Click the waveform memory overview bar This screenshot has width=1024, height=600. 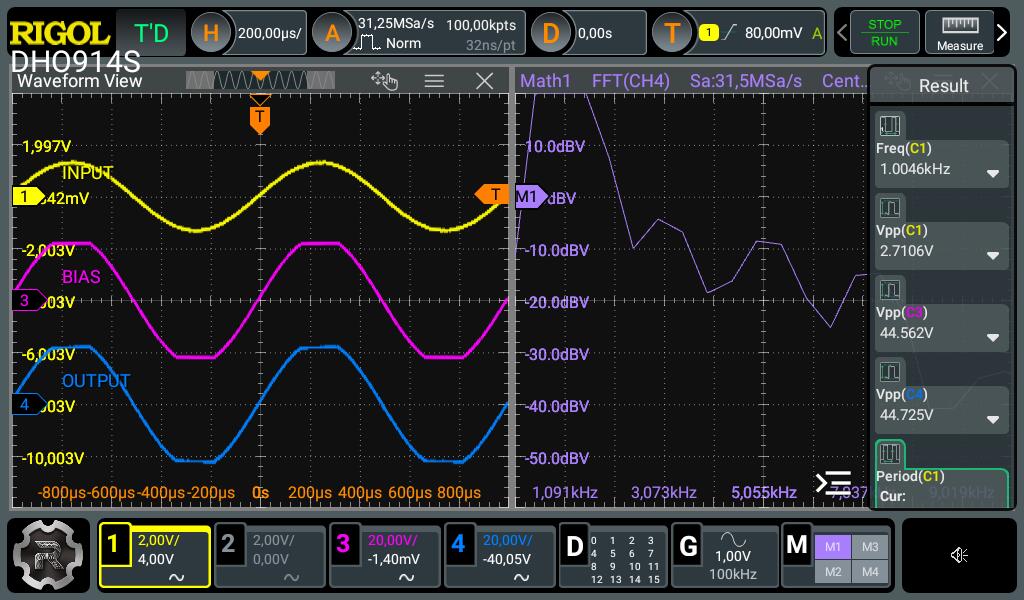tap(260, 80)
